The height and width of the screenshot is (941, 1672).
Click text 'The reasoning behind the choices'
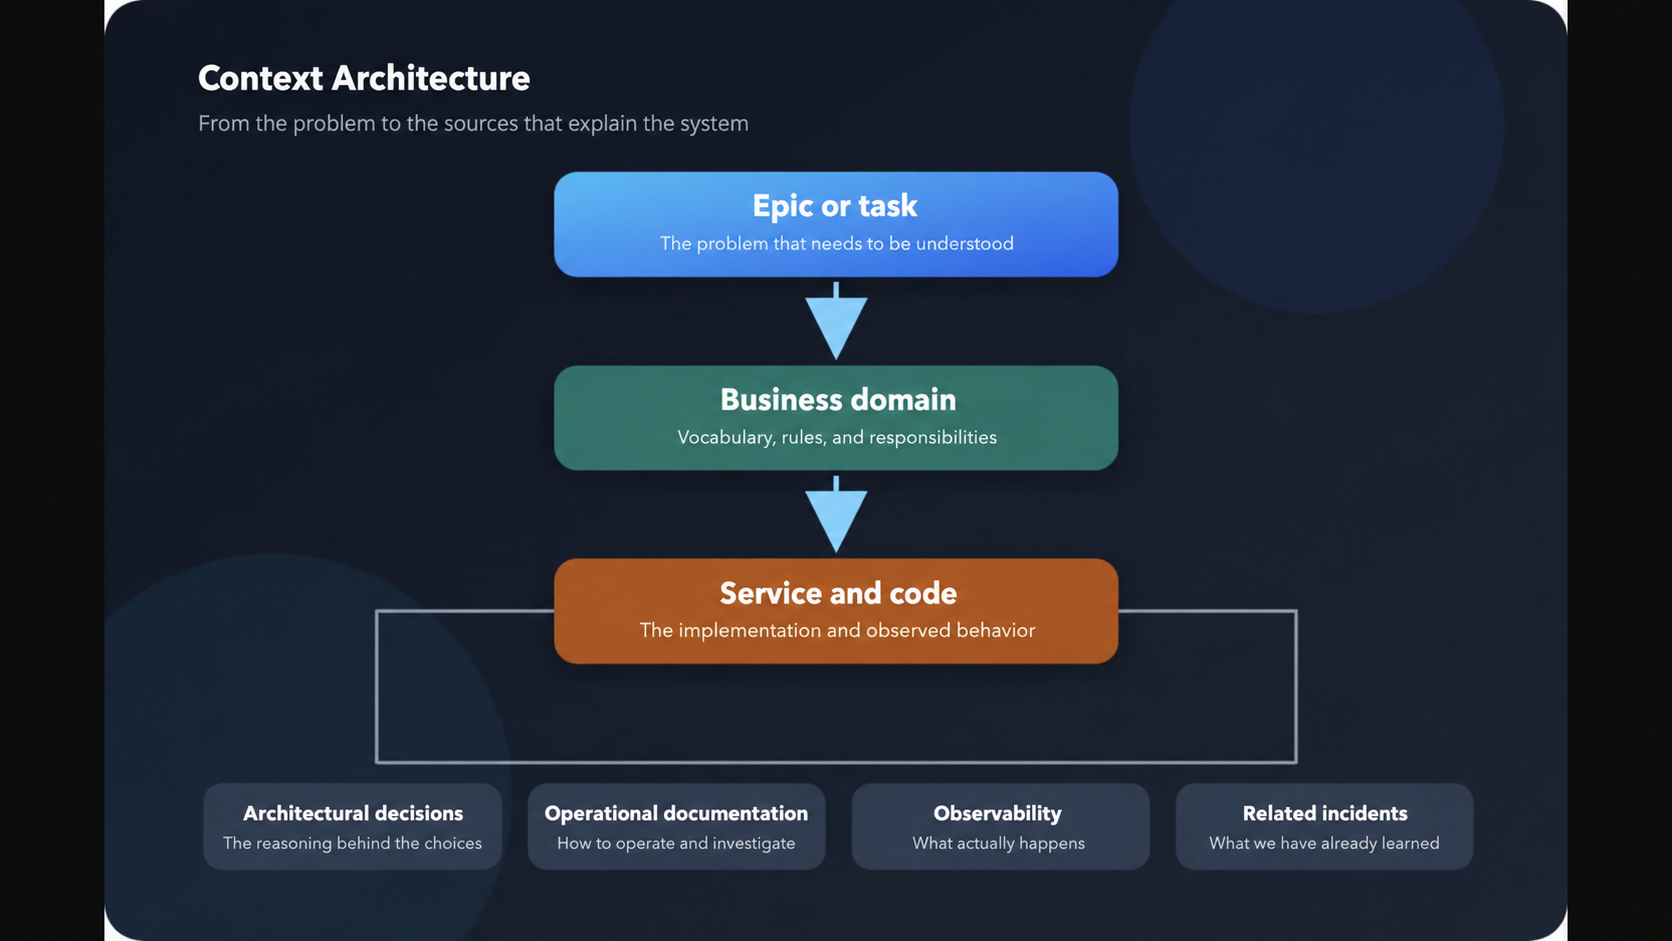(353, 843)
